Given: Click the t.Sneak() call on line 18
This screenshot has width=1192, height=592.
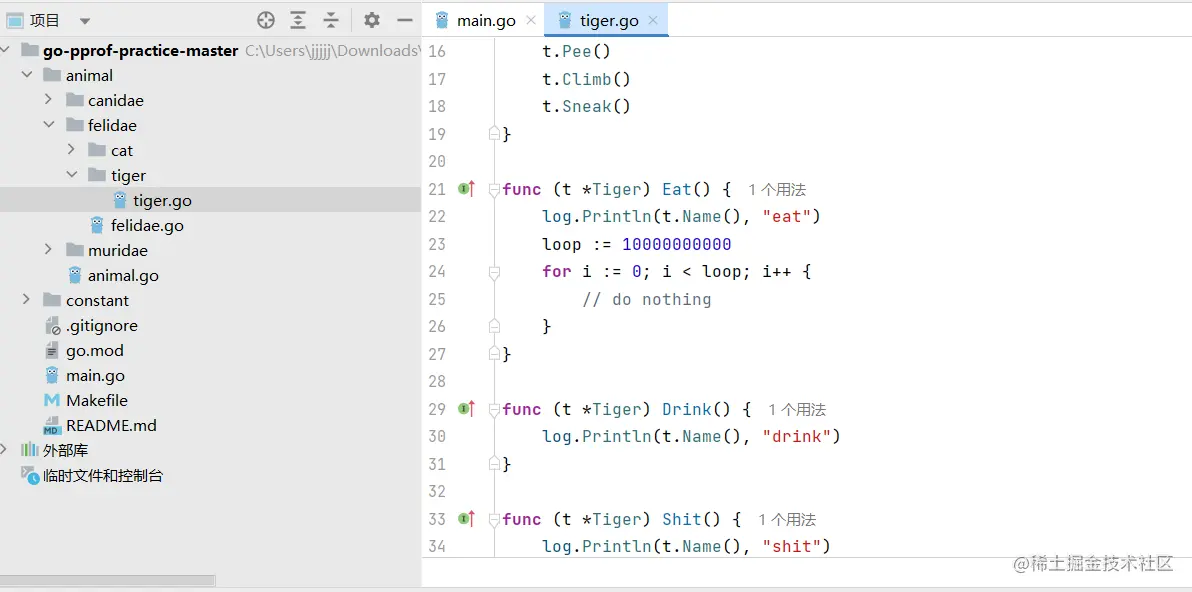Looking at the screenshot, I should pyautogui.click(x=586, y=106).
